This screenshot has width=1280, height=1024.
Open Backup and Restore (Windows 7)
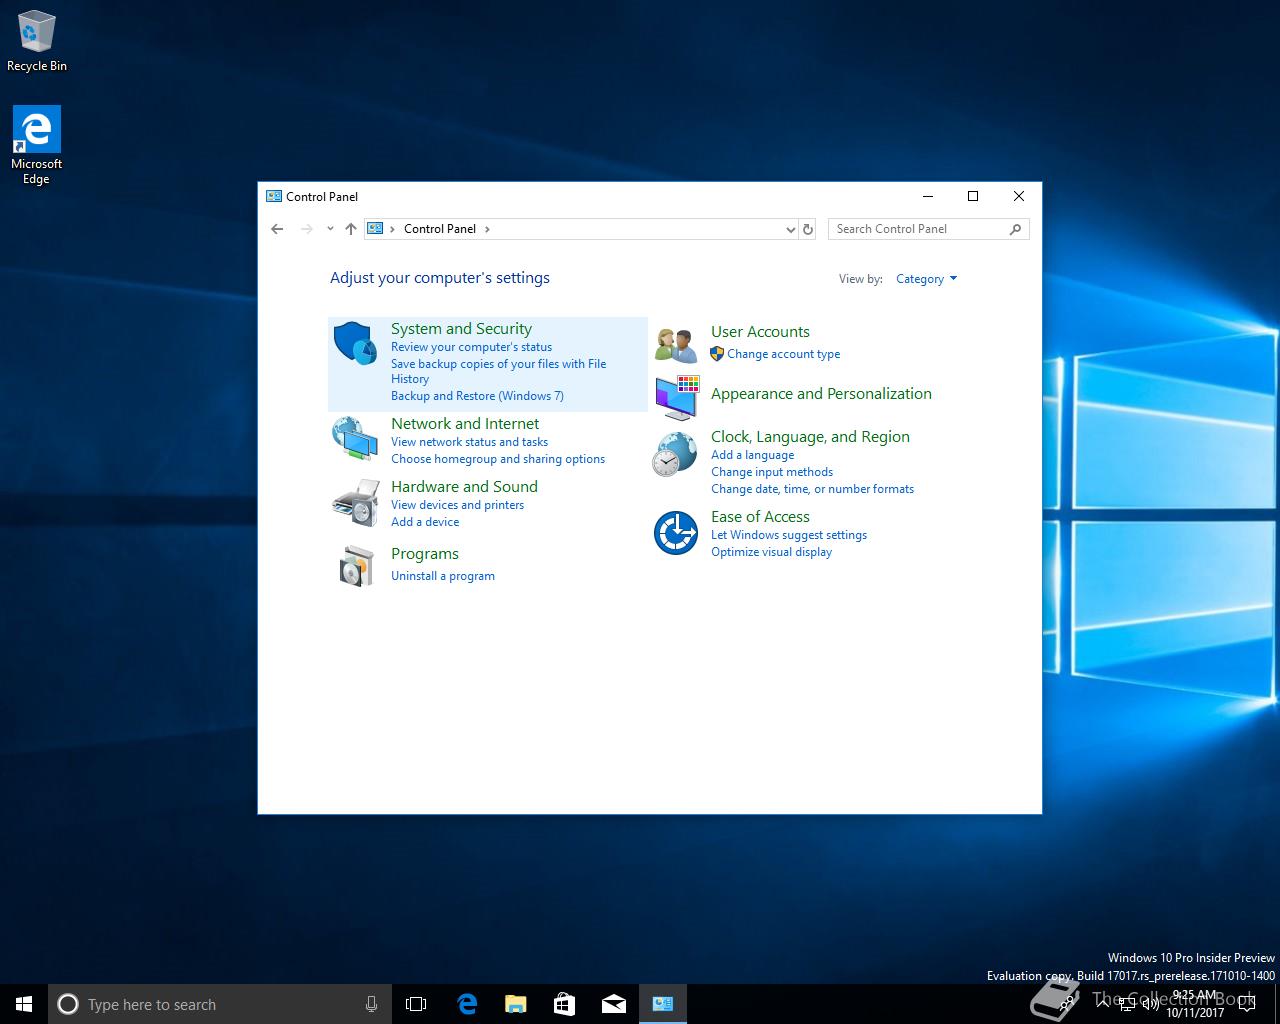[x=477, y=396]
